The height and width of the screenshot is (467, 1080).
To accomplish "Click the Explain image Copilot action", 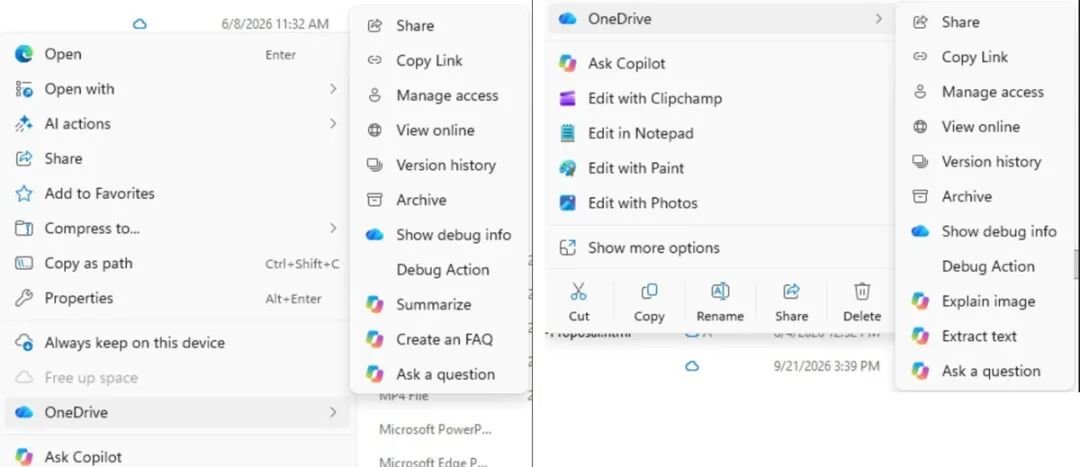I will [985, 301].
